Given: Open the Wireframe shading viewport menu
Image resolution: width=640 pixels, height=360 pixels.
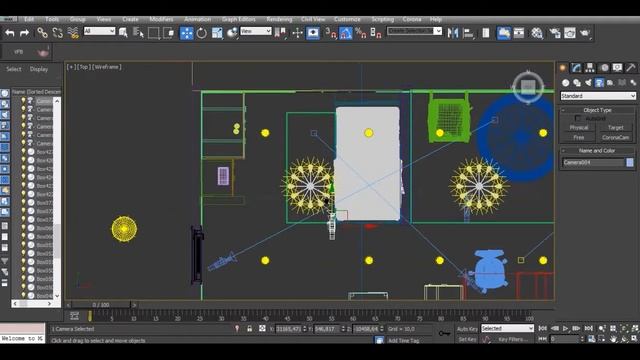Looking at the screenshot, I should tap(107, 67).
